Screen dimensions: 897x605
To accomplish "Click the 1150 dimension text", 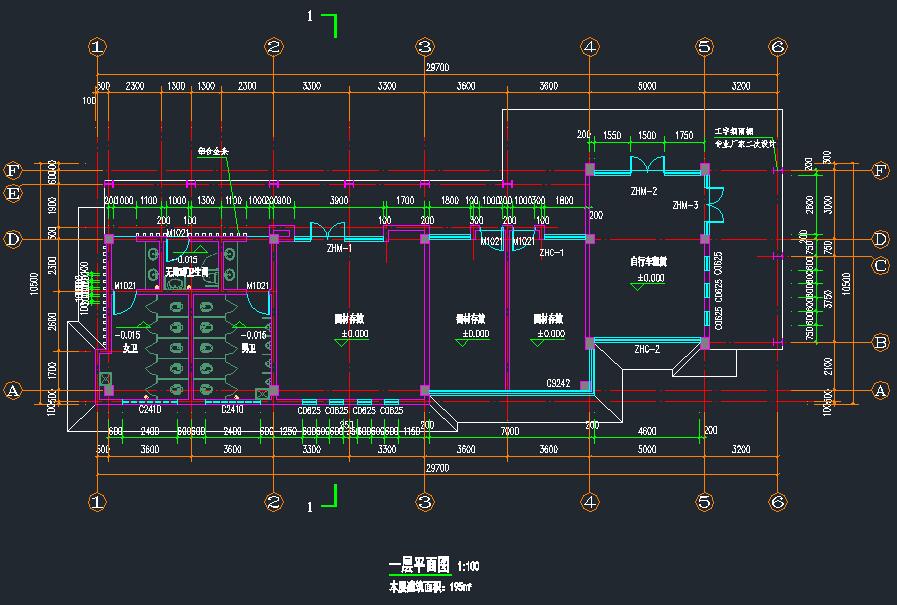I will (x=411, y=431).
